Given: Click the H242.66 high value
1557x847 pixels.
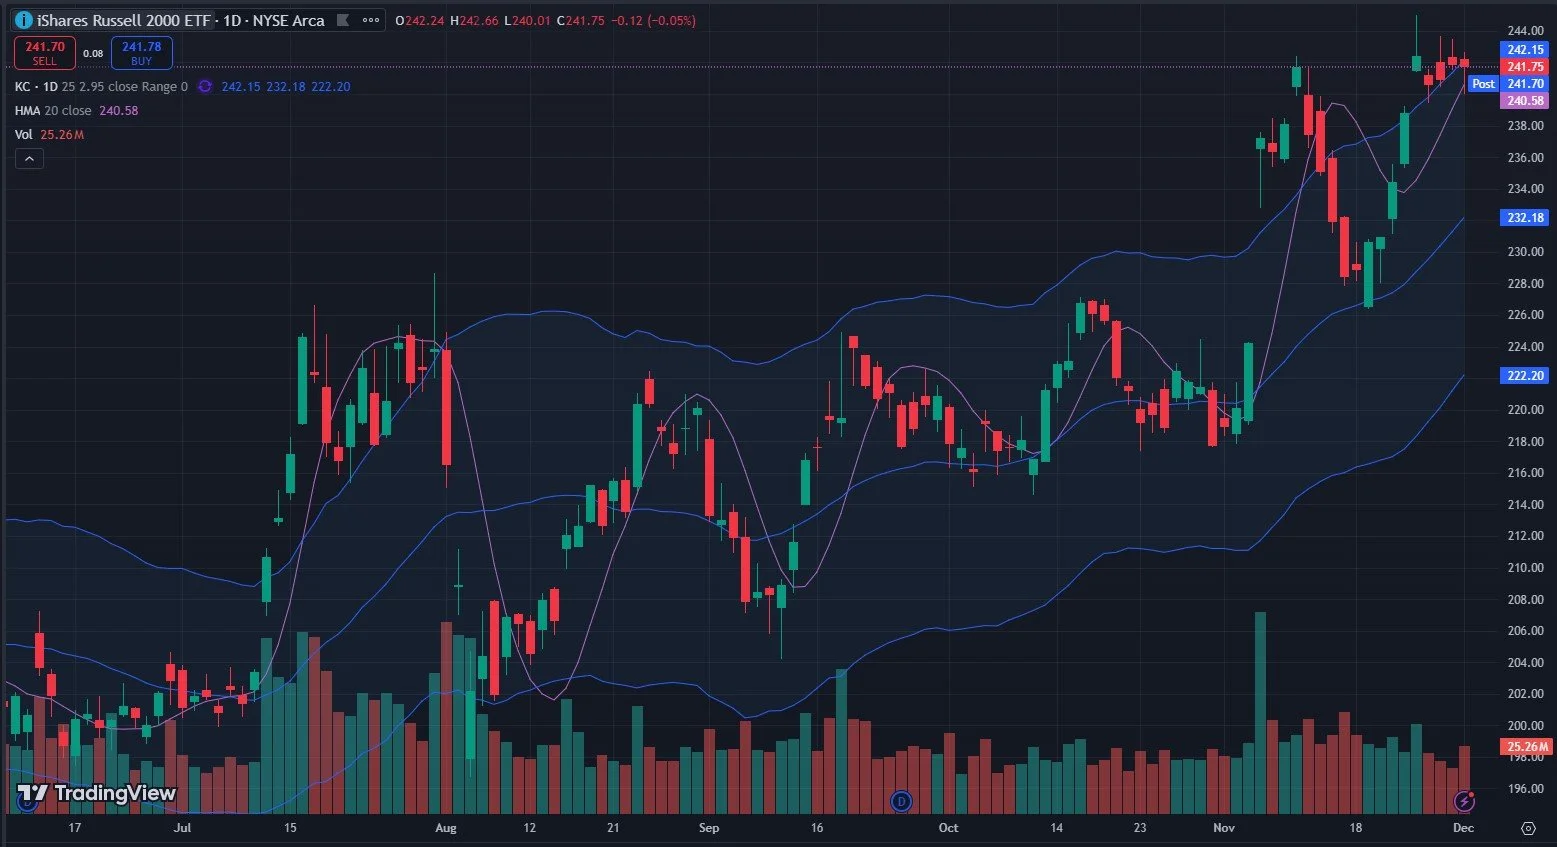Looking at the screenshot, I should (x=475, y=20).
